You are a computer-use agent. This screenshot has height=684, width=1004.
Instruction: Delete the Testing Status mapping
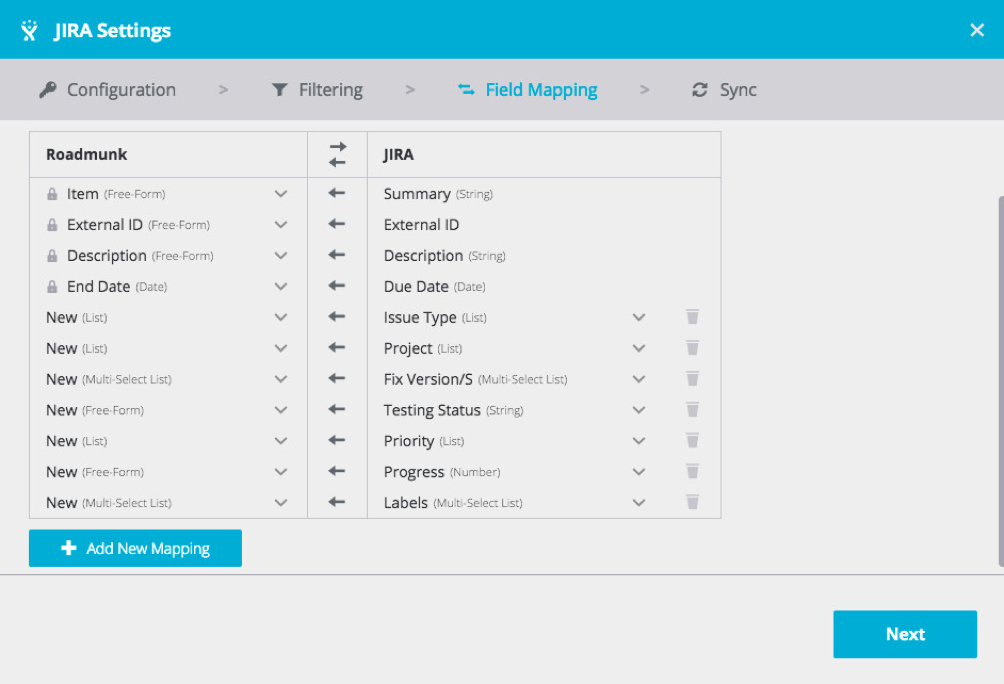click(x=692, y=410)
